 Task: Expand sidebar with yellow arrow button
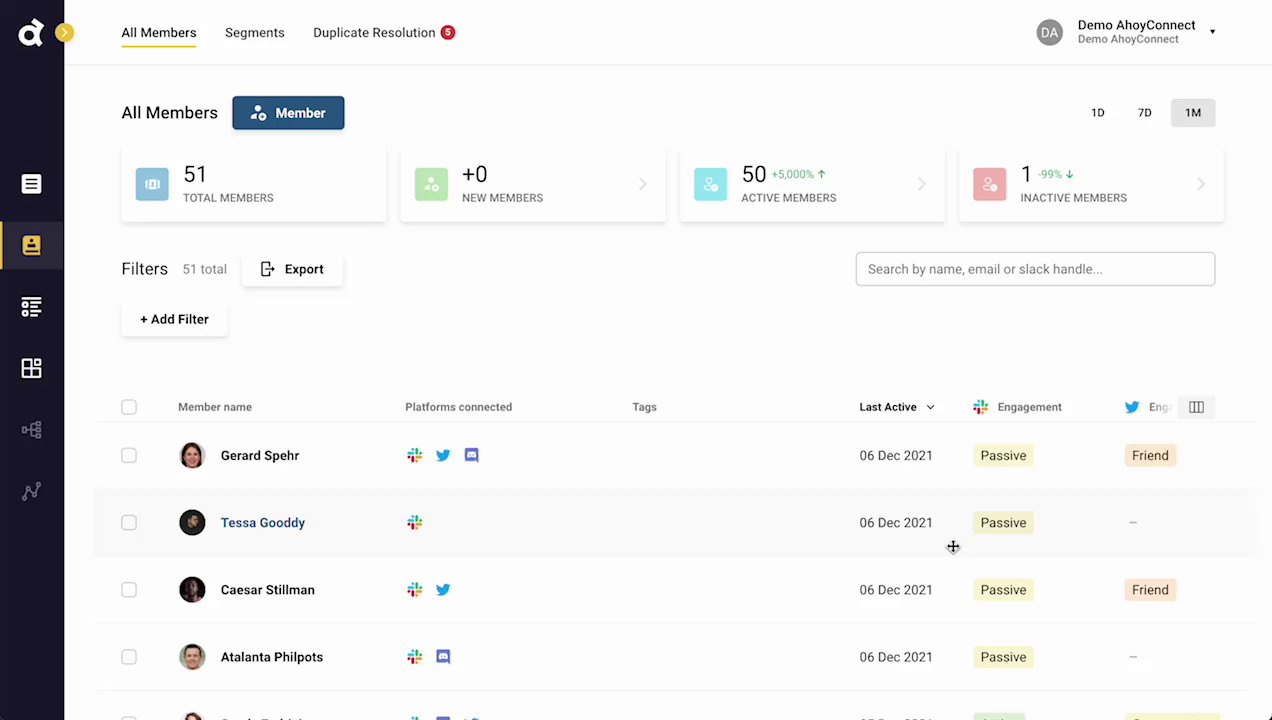coord(64,33)
